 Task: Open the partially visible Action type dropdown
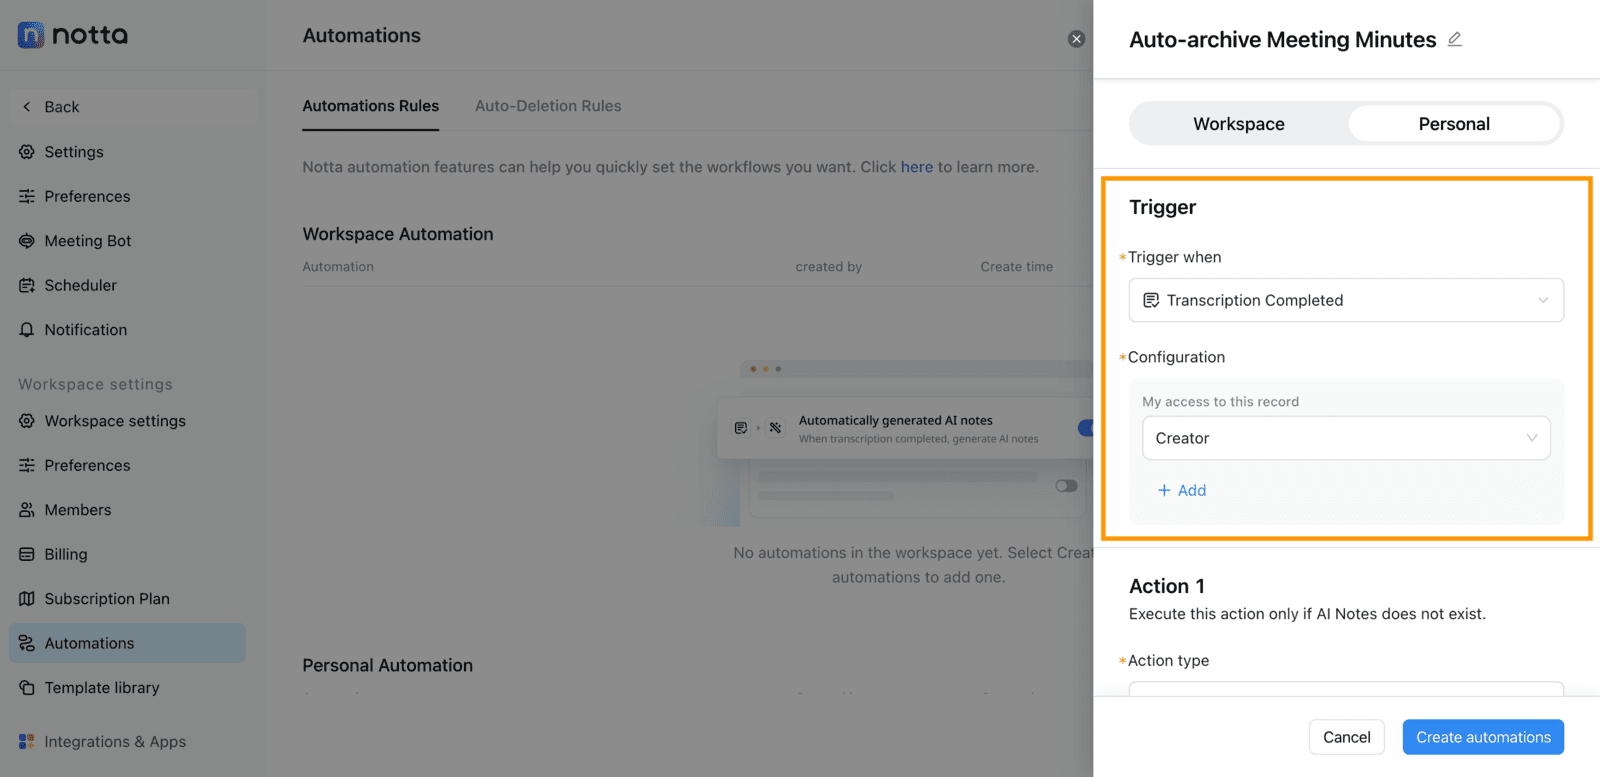1346,688
